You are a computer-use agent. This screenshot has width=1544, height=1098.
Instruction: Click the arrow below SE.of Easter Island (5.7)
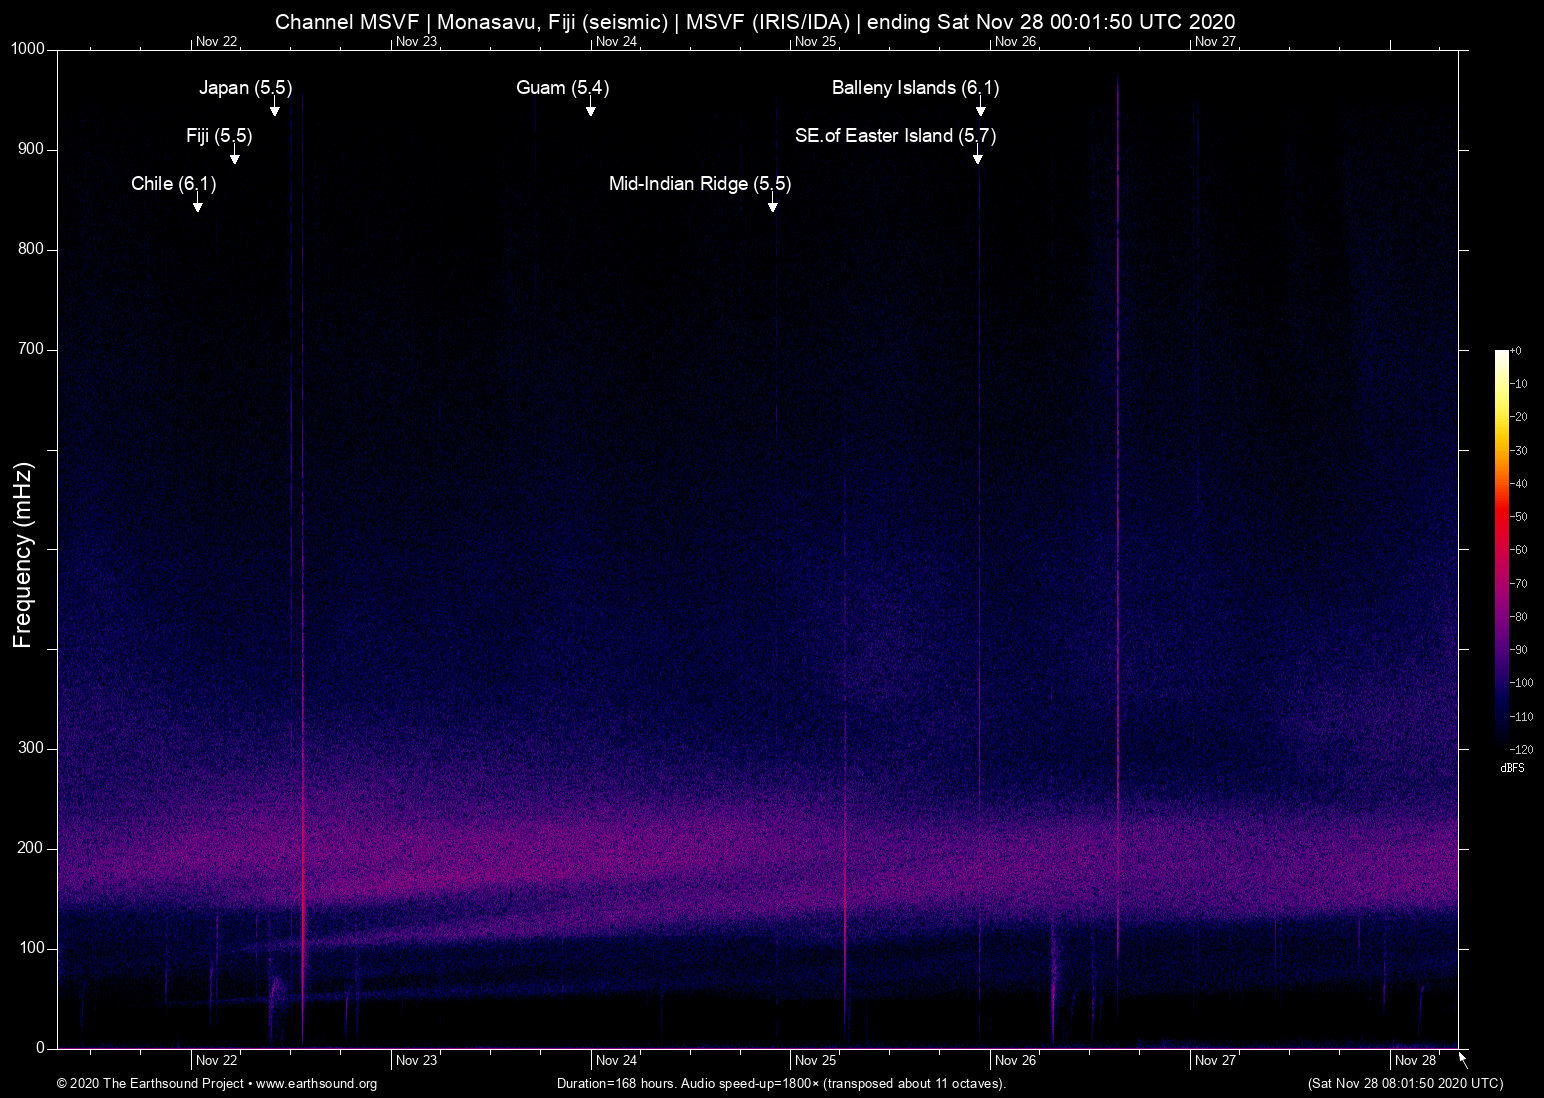tap(978, 156)
